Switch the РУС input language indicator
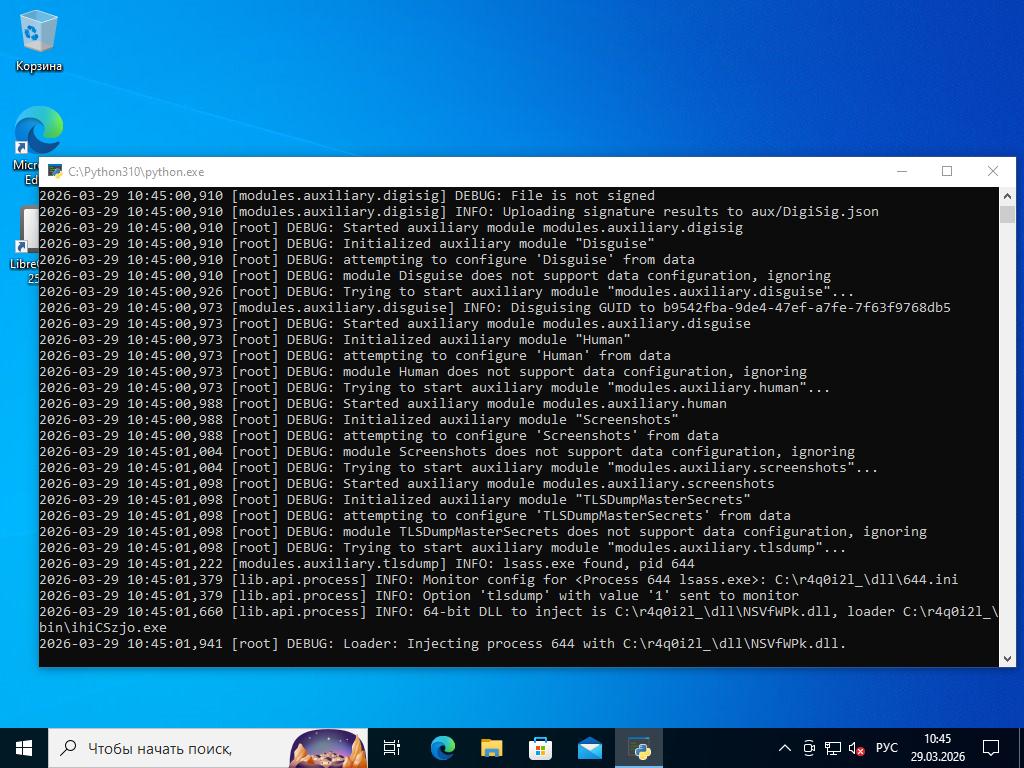The image size is (1024, 768). click(886, 748)
